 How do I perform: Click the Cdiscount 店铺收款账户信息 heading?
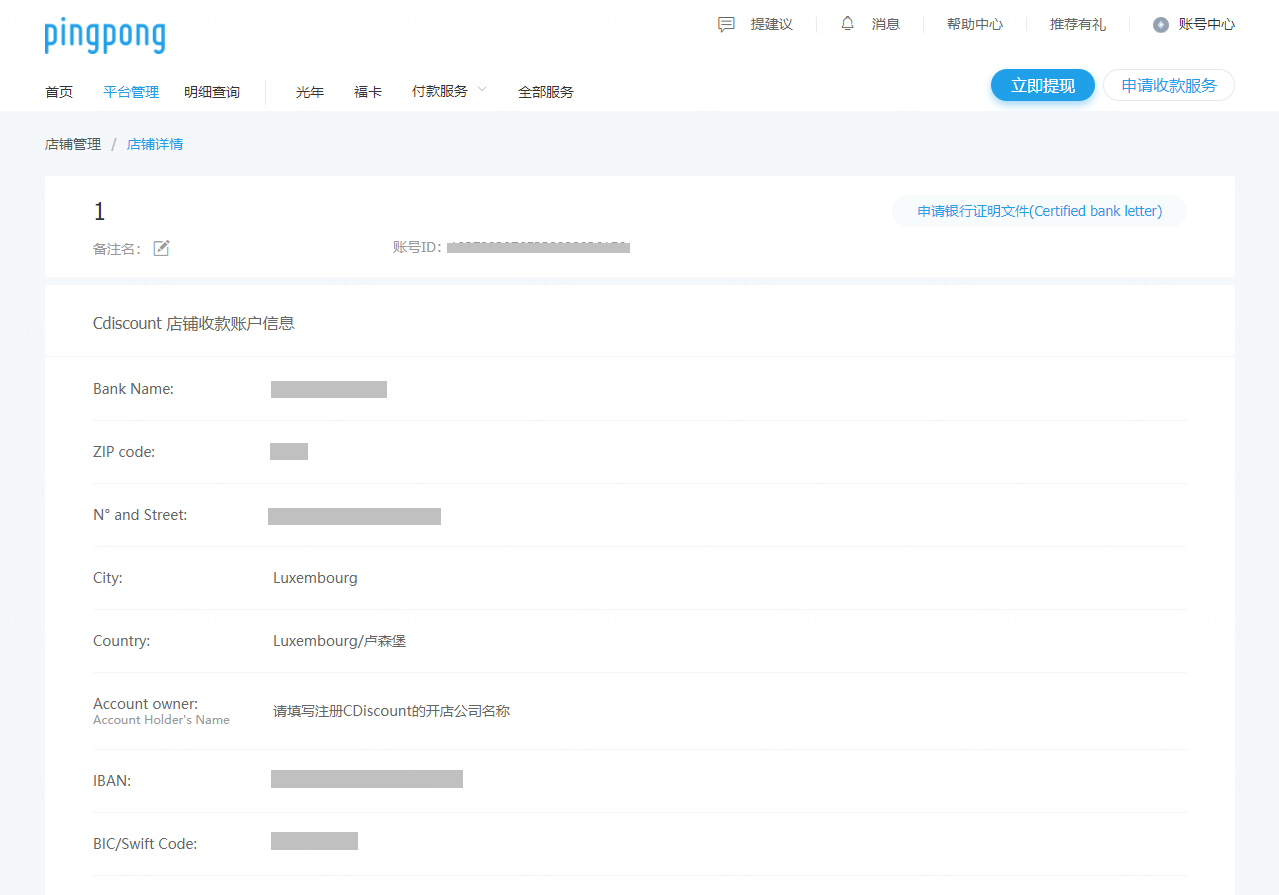click(x=194, y=323)
